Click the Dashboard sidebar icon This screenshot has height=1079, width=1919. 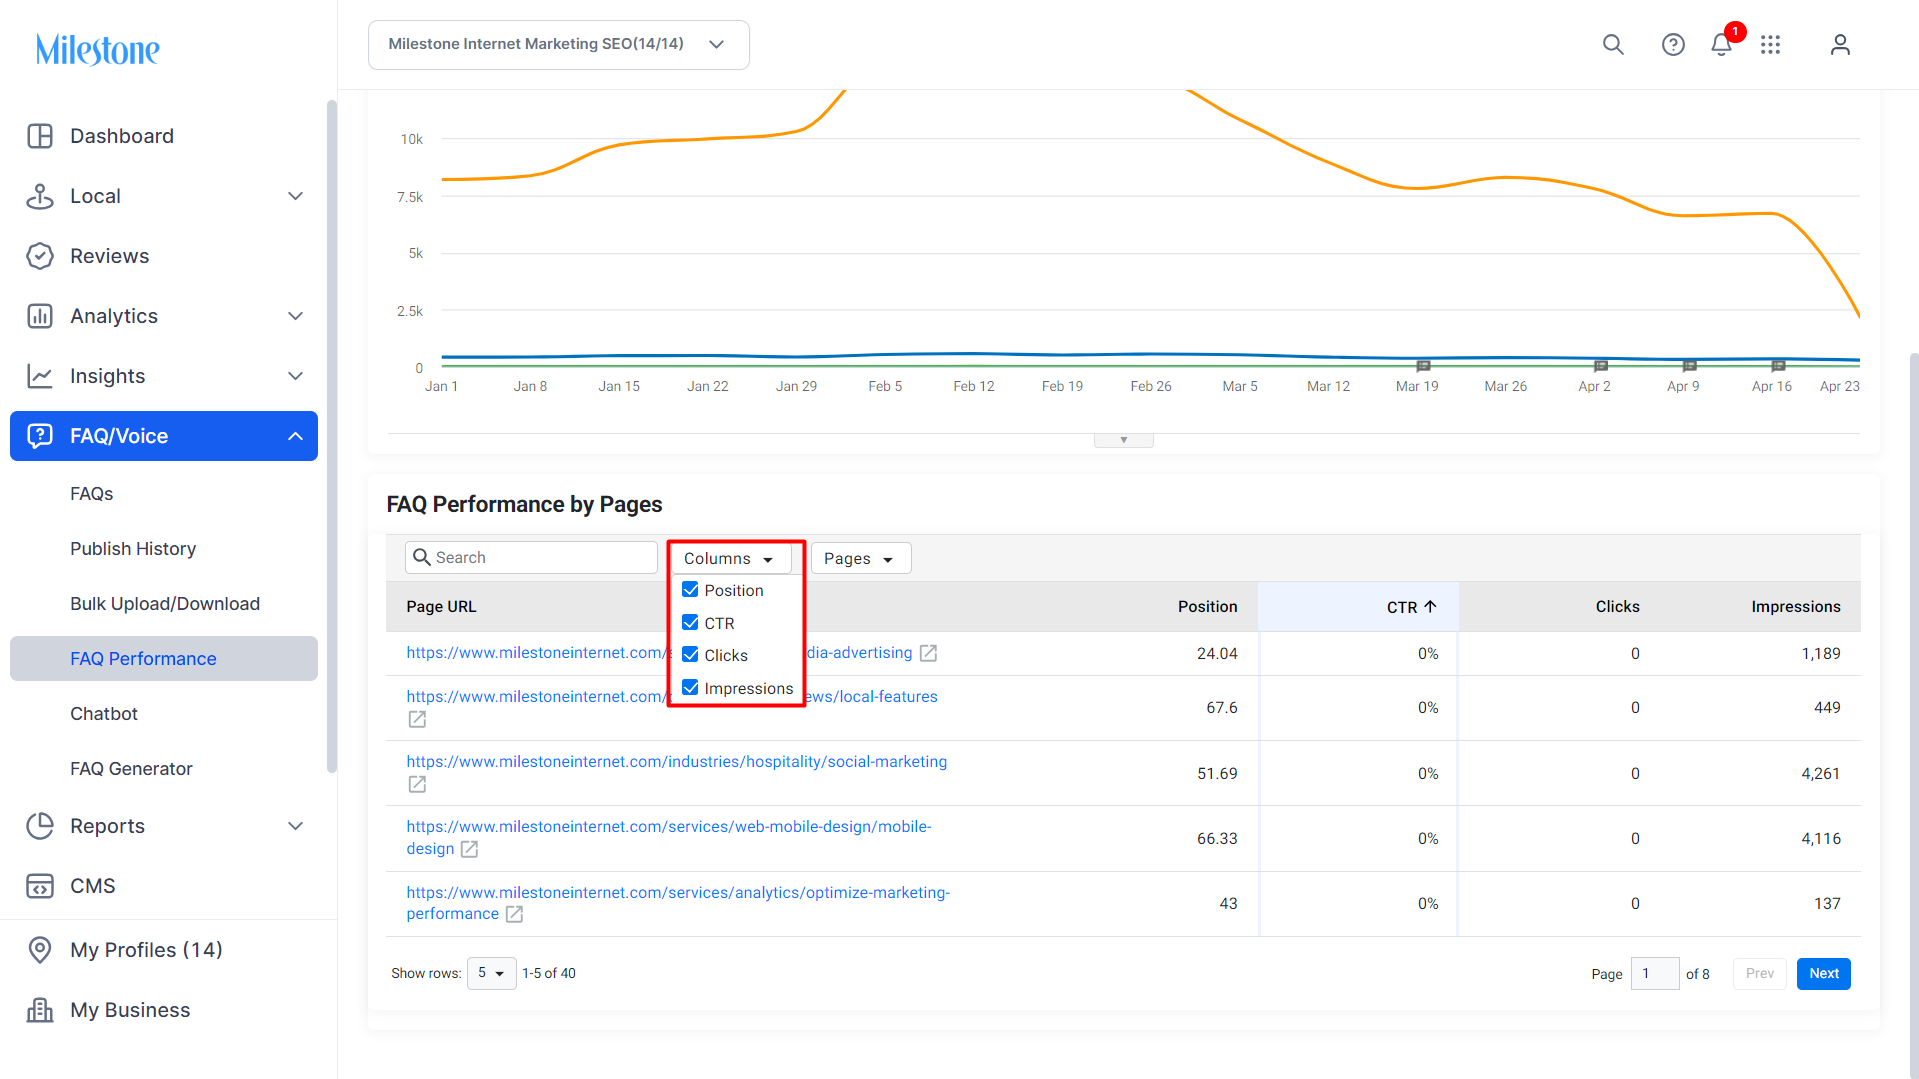(40, 136)
